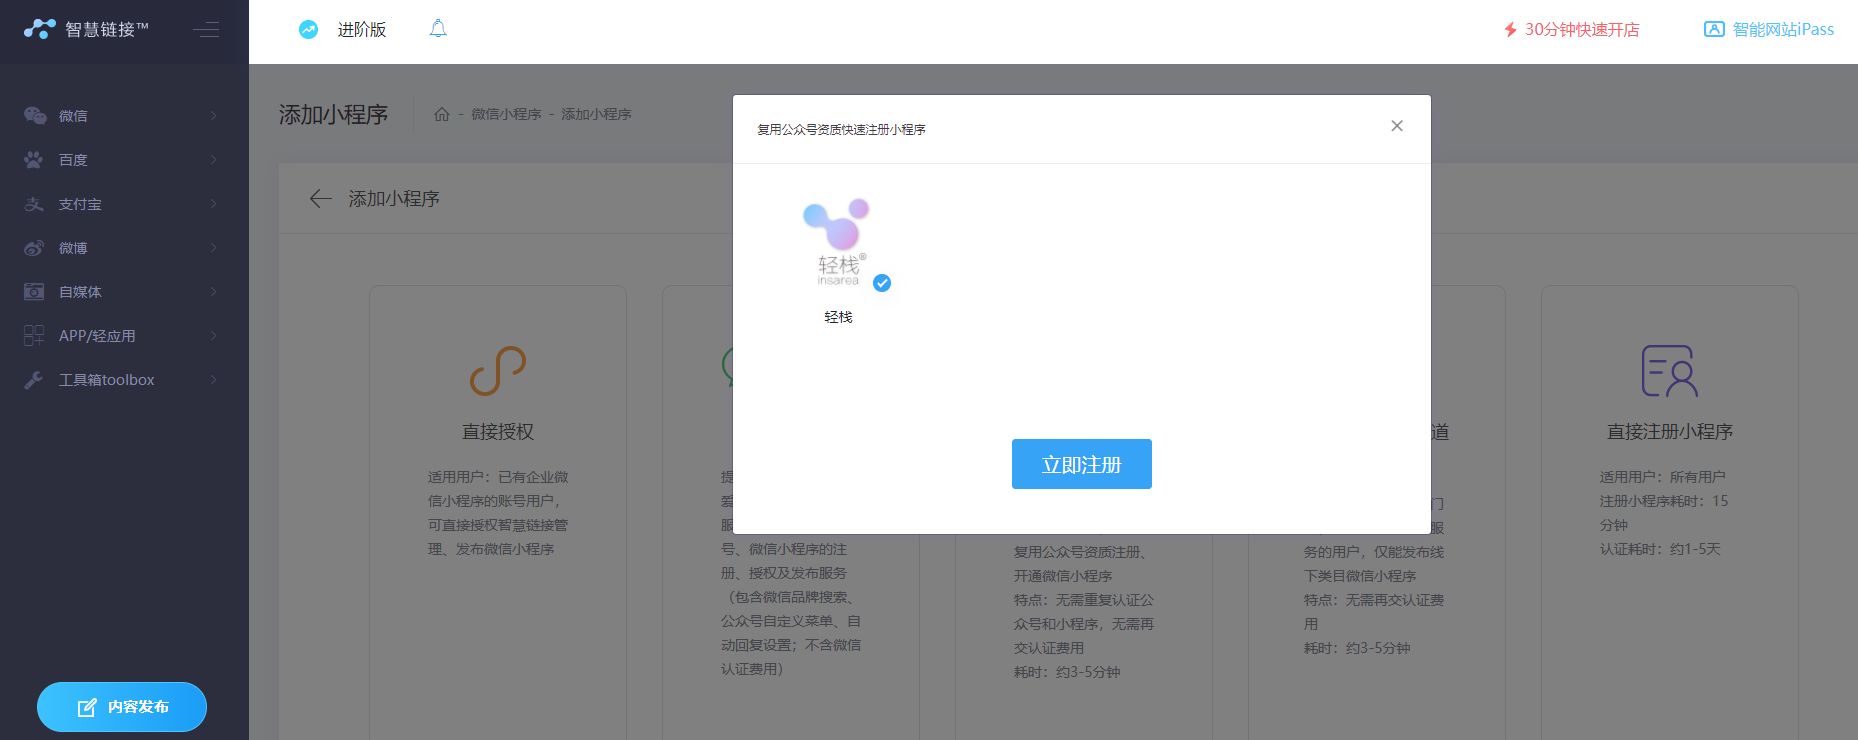Select the 轻栈 account thumbnail

pyautogui.click(x=838, y=243)
